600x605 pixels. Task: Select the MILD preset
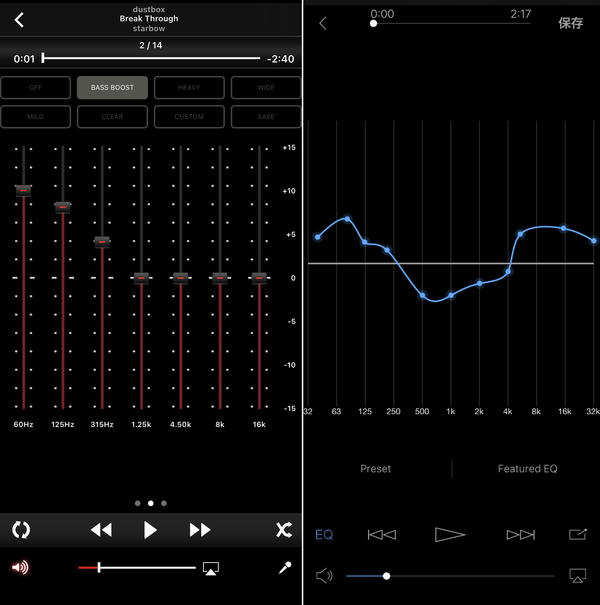[x=35, y=117]
